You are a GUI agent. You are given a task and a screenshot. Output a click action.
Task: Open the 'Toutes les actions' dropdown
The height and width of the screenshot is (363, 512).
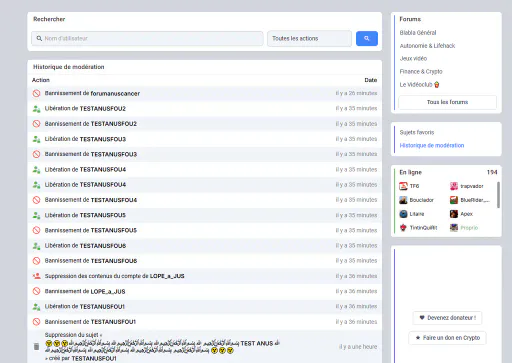point(309,38)
